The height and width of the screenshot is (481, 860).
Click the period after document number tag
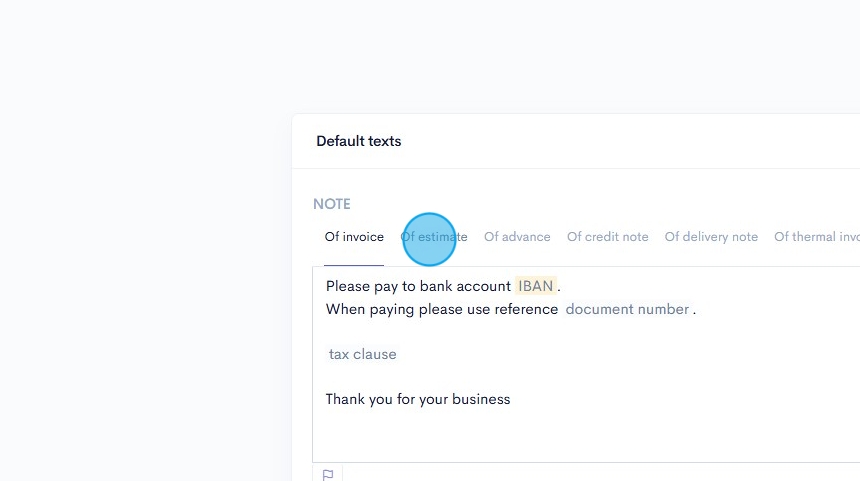694,310
